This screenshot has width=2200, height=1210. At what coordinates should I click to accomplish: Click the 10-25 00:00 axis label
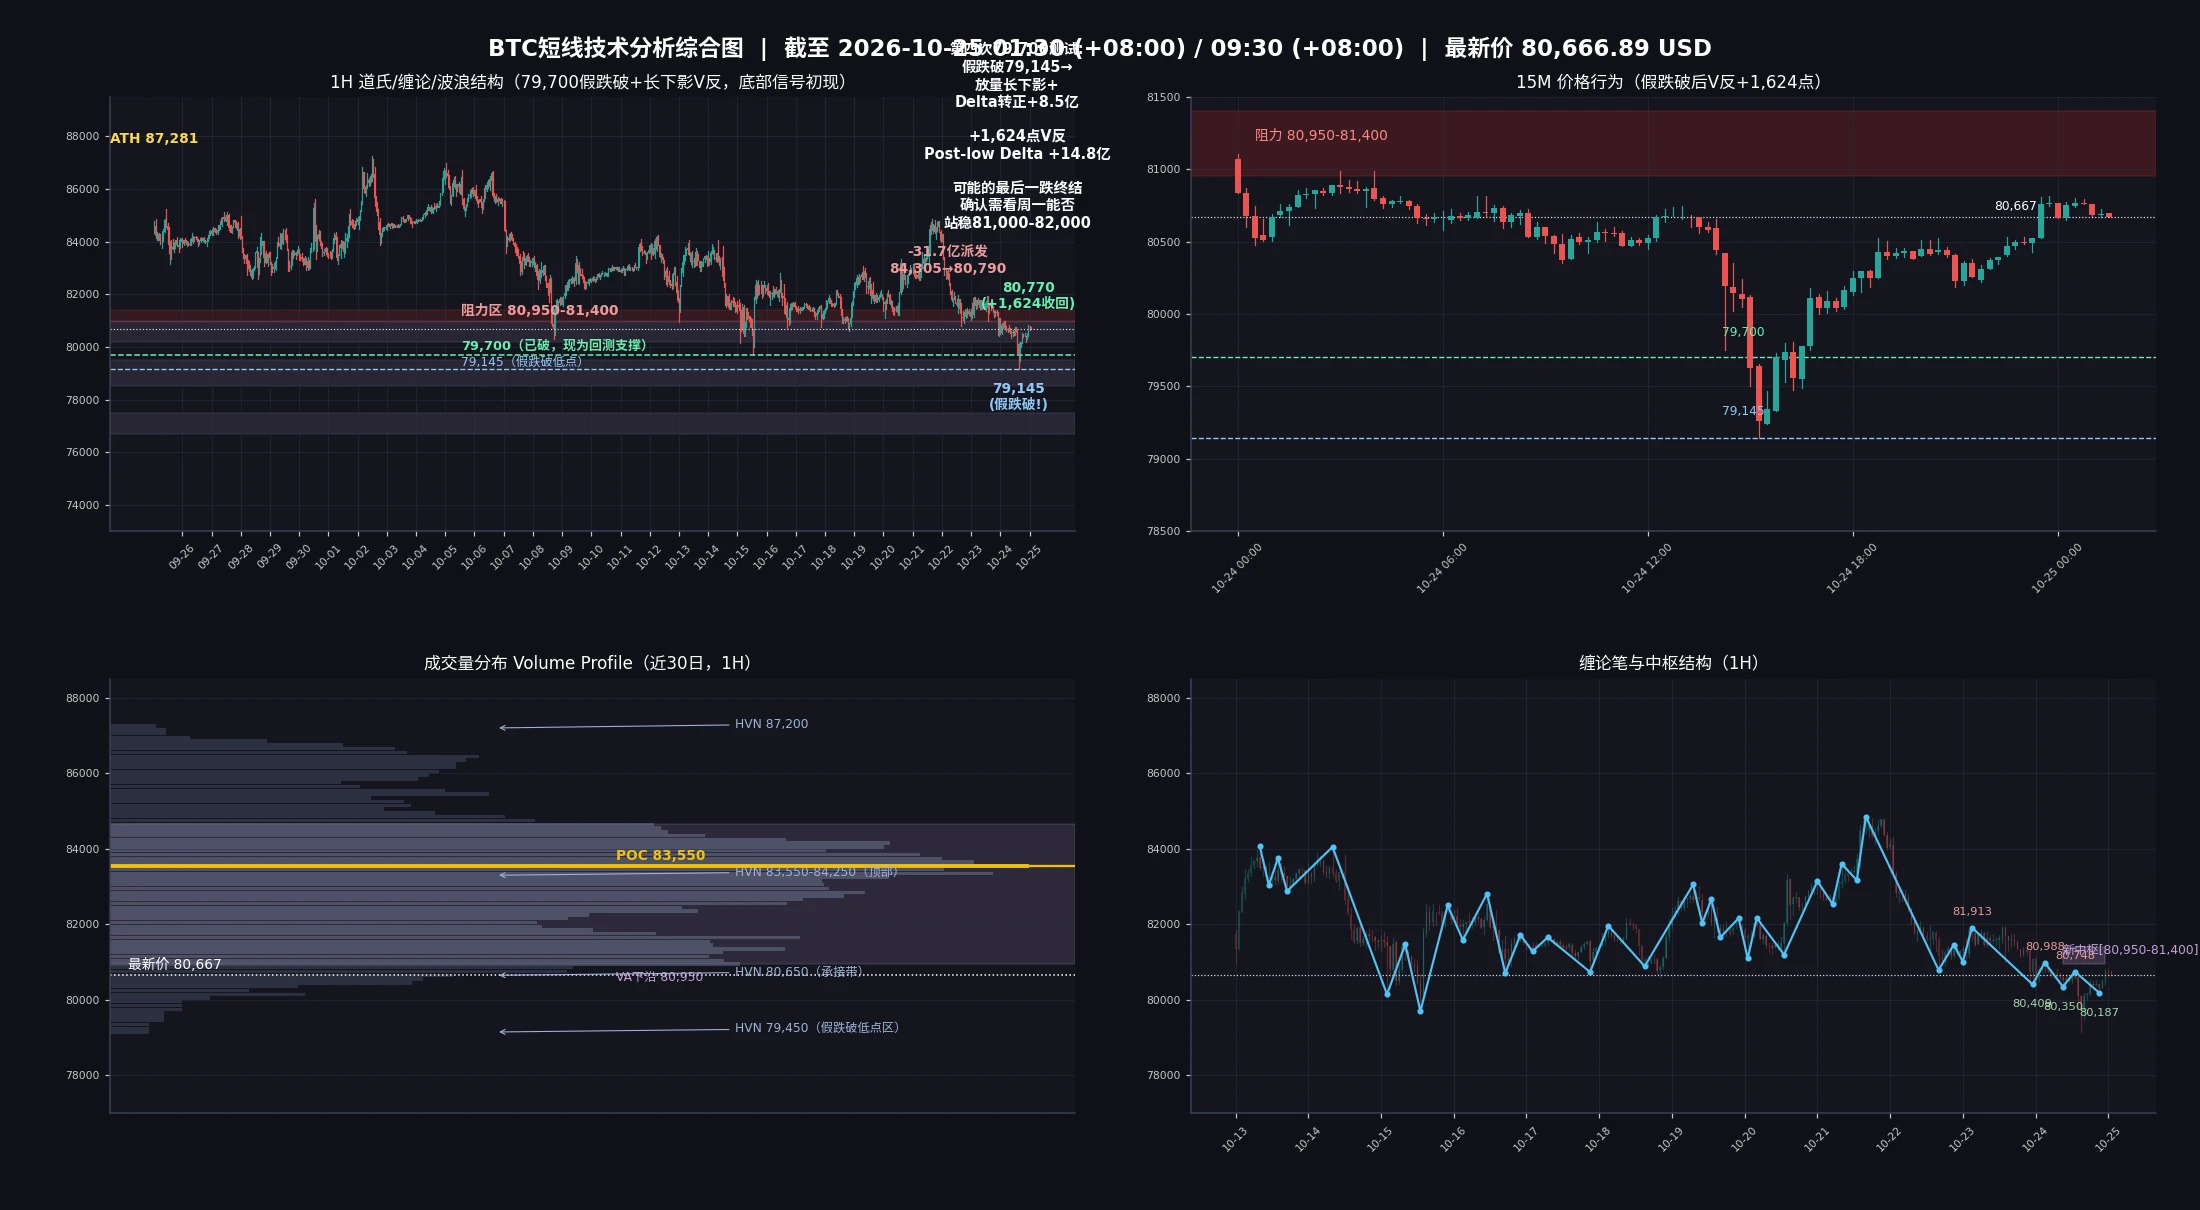2056,569
